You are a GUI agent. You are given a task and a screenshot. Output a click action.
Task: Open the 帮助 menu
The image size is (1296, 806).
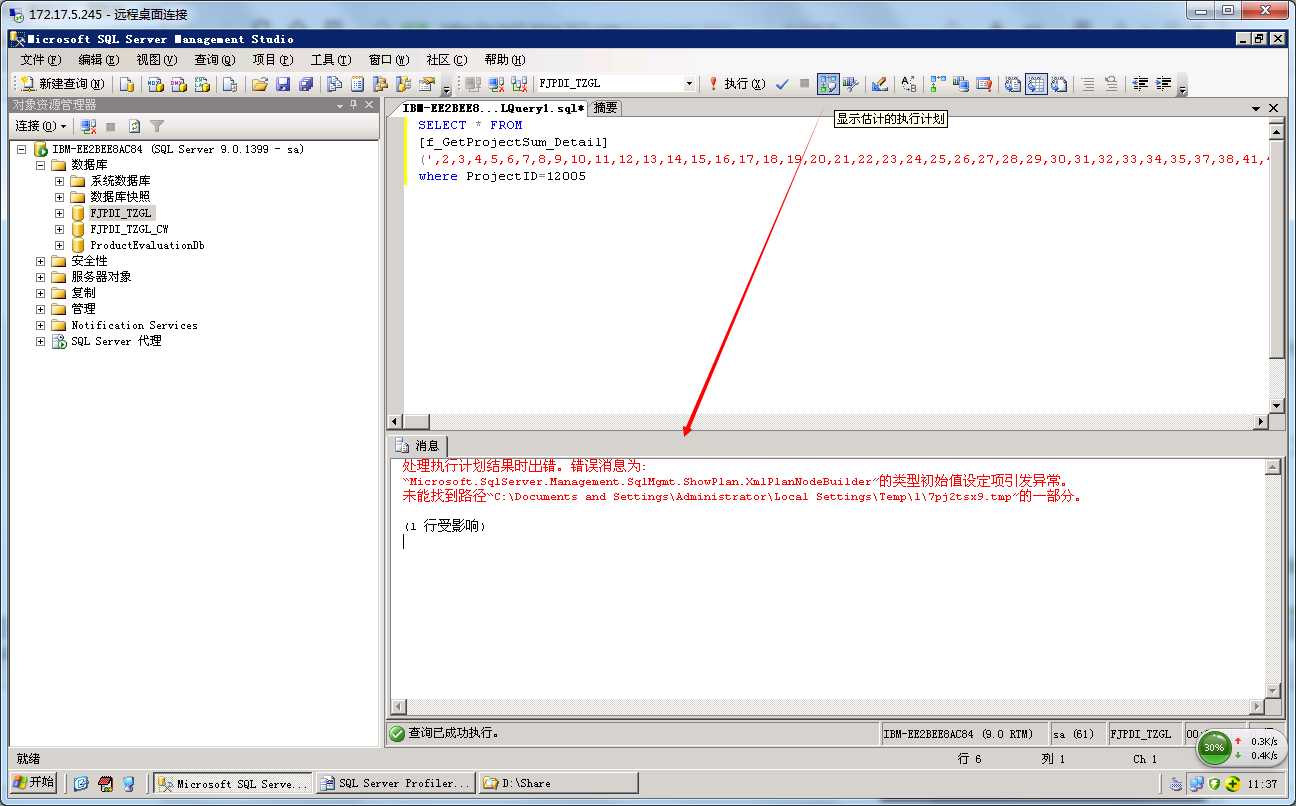point(504,60)
